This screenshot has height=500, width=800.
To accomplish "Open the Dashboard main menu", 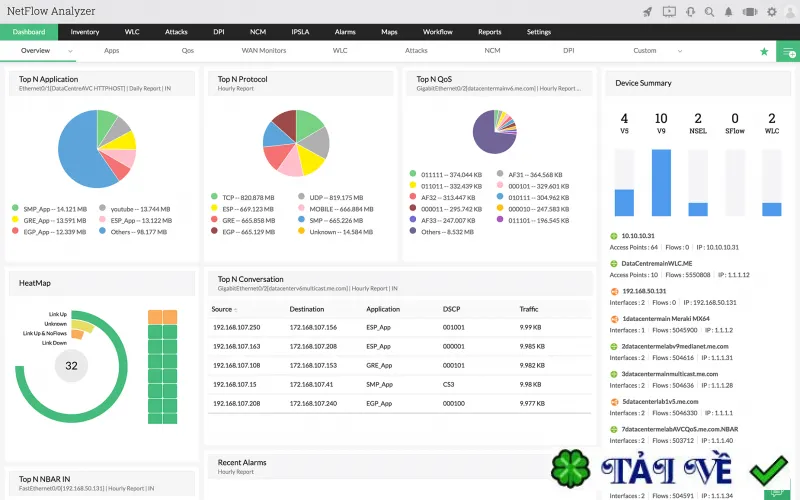I will tap(29, 32).
